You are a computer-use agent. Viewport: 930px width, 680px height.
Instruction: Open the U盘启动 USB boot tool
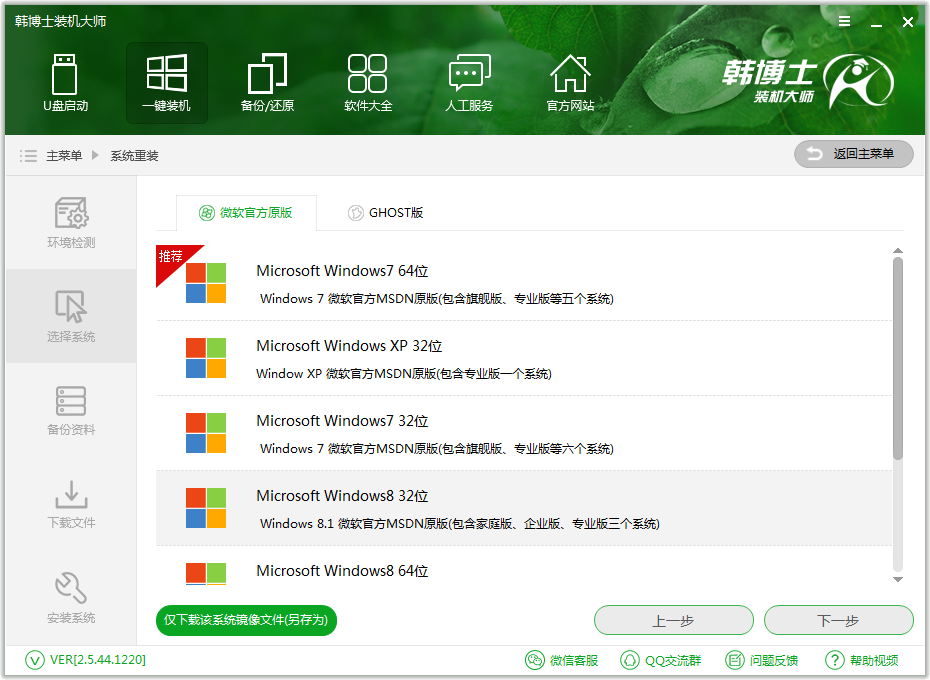point(65,83)
